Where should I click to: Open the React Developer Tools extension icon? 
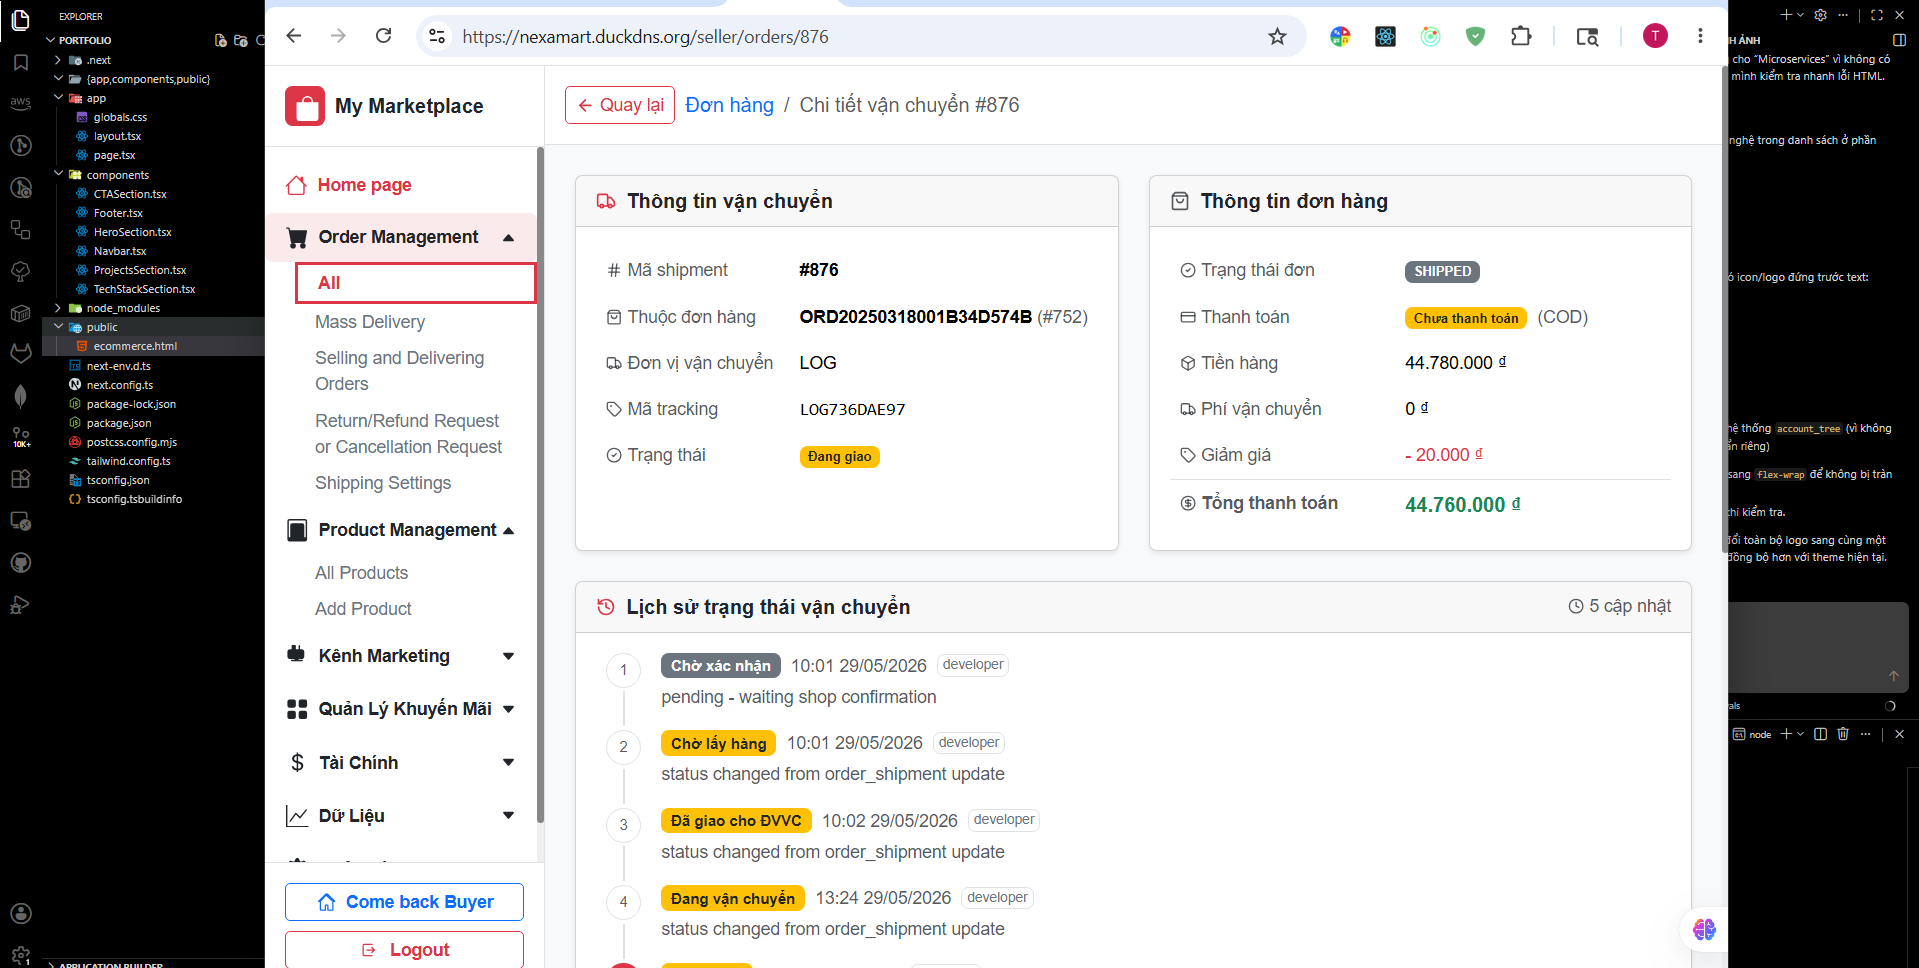[1385, 37]
